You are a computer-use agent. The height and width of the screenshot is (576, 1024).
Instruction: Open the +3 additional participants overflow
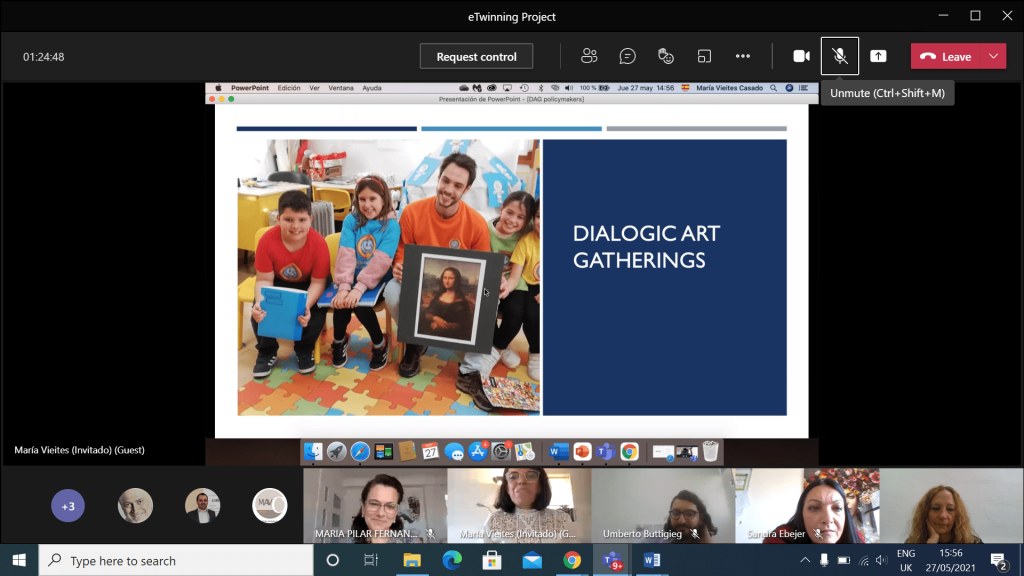coord(68,506)
